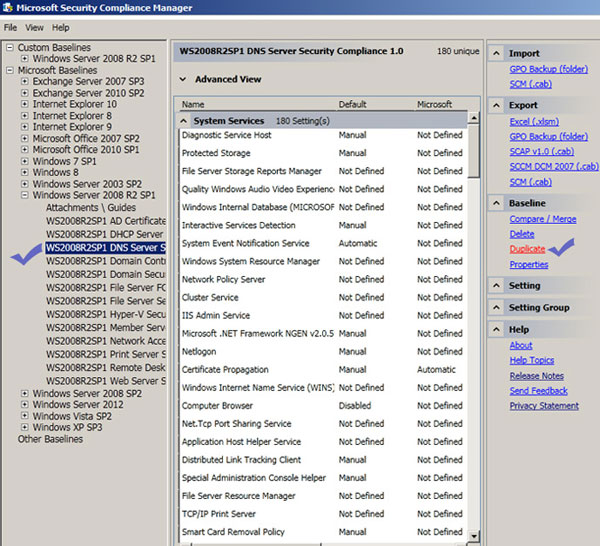This screenshot has height=546, width=600.
Task: Export to Excel (.xlsm) link
Action: point(534,122)
